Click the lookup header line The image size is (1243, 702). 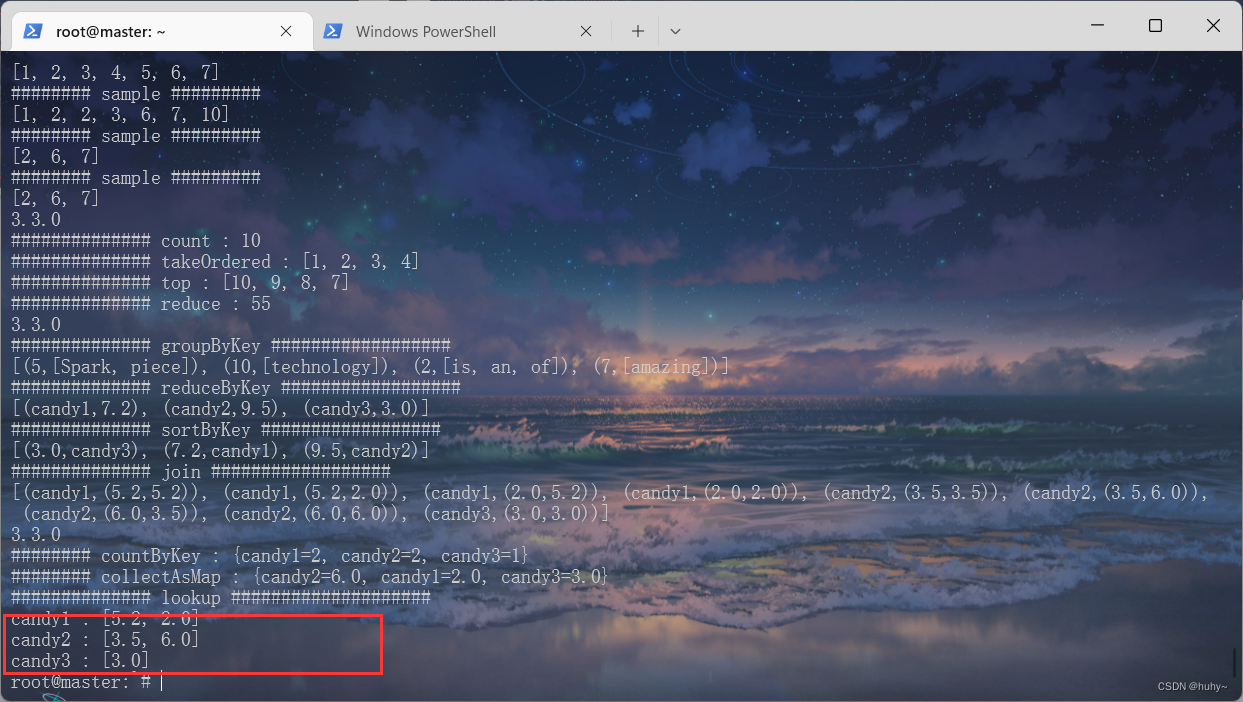pos(221,598)
